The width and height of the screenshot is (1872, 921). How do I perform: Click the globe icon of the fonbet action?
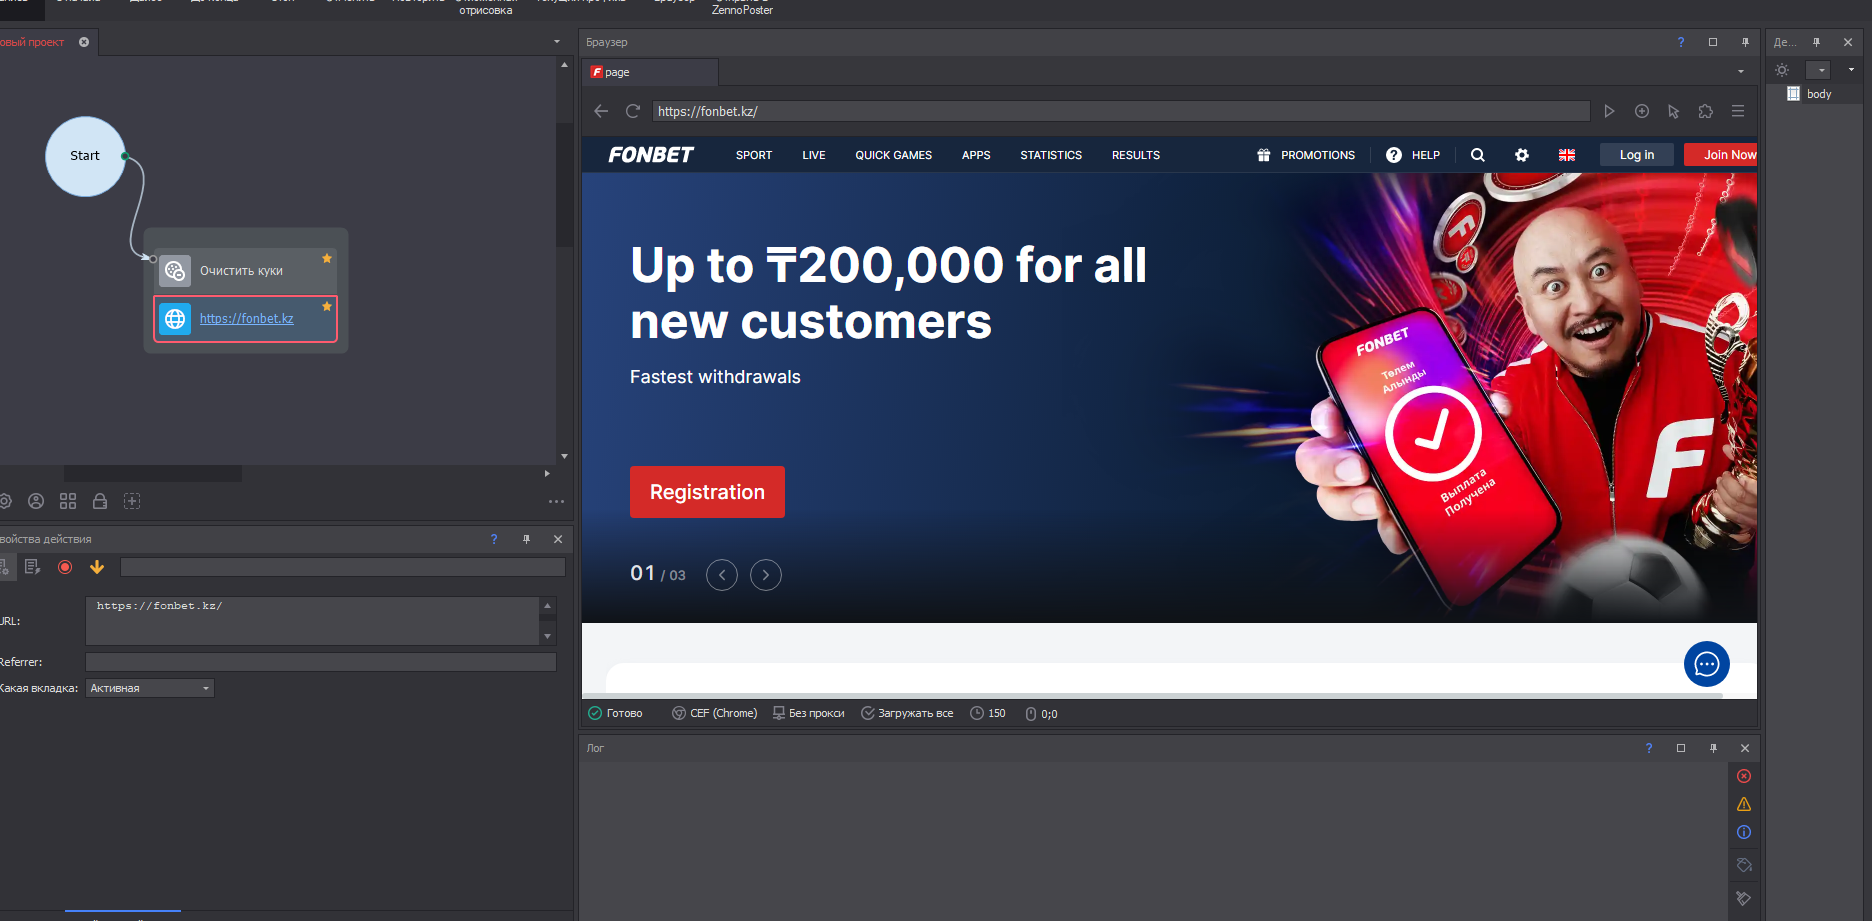[x=175, y=319]
